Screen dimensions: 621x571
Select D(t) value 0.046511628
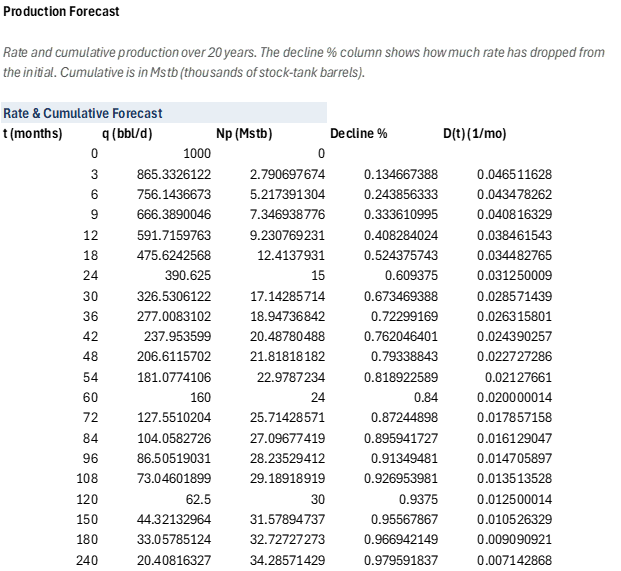[x=514, y=174]
